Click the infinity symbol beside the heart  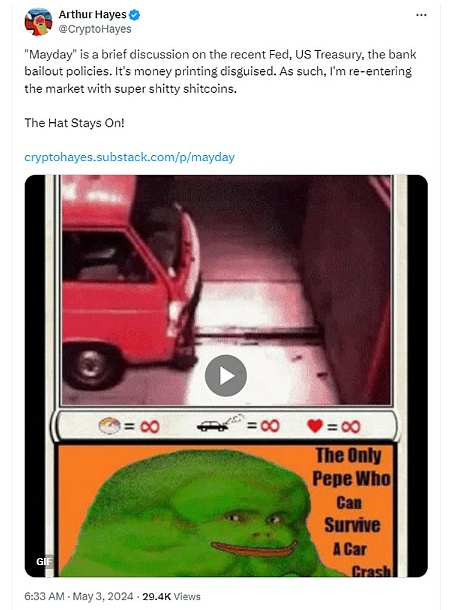[x=350, y=427]
